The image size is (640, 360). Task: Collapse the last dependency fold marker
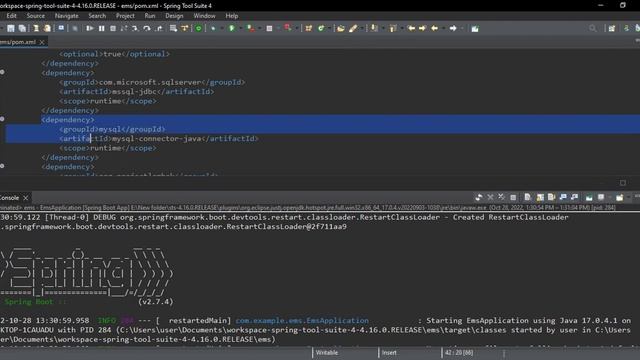[2, 166]
